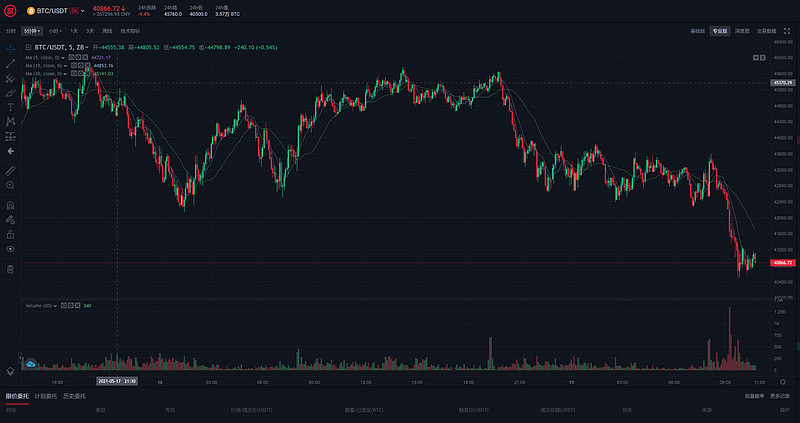Select the trend line drawing tool
Image resolution: width=800 pixels, height=423 pixels.
click(x=10, y=62)
